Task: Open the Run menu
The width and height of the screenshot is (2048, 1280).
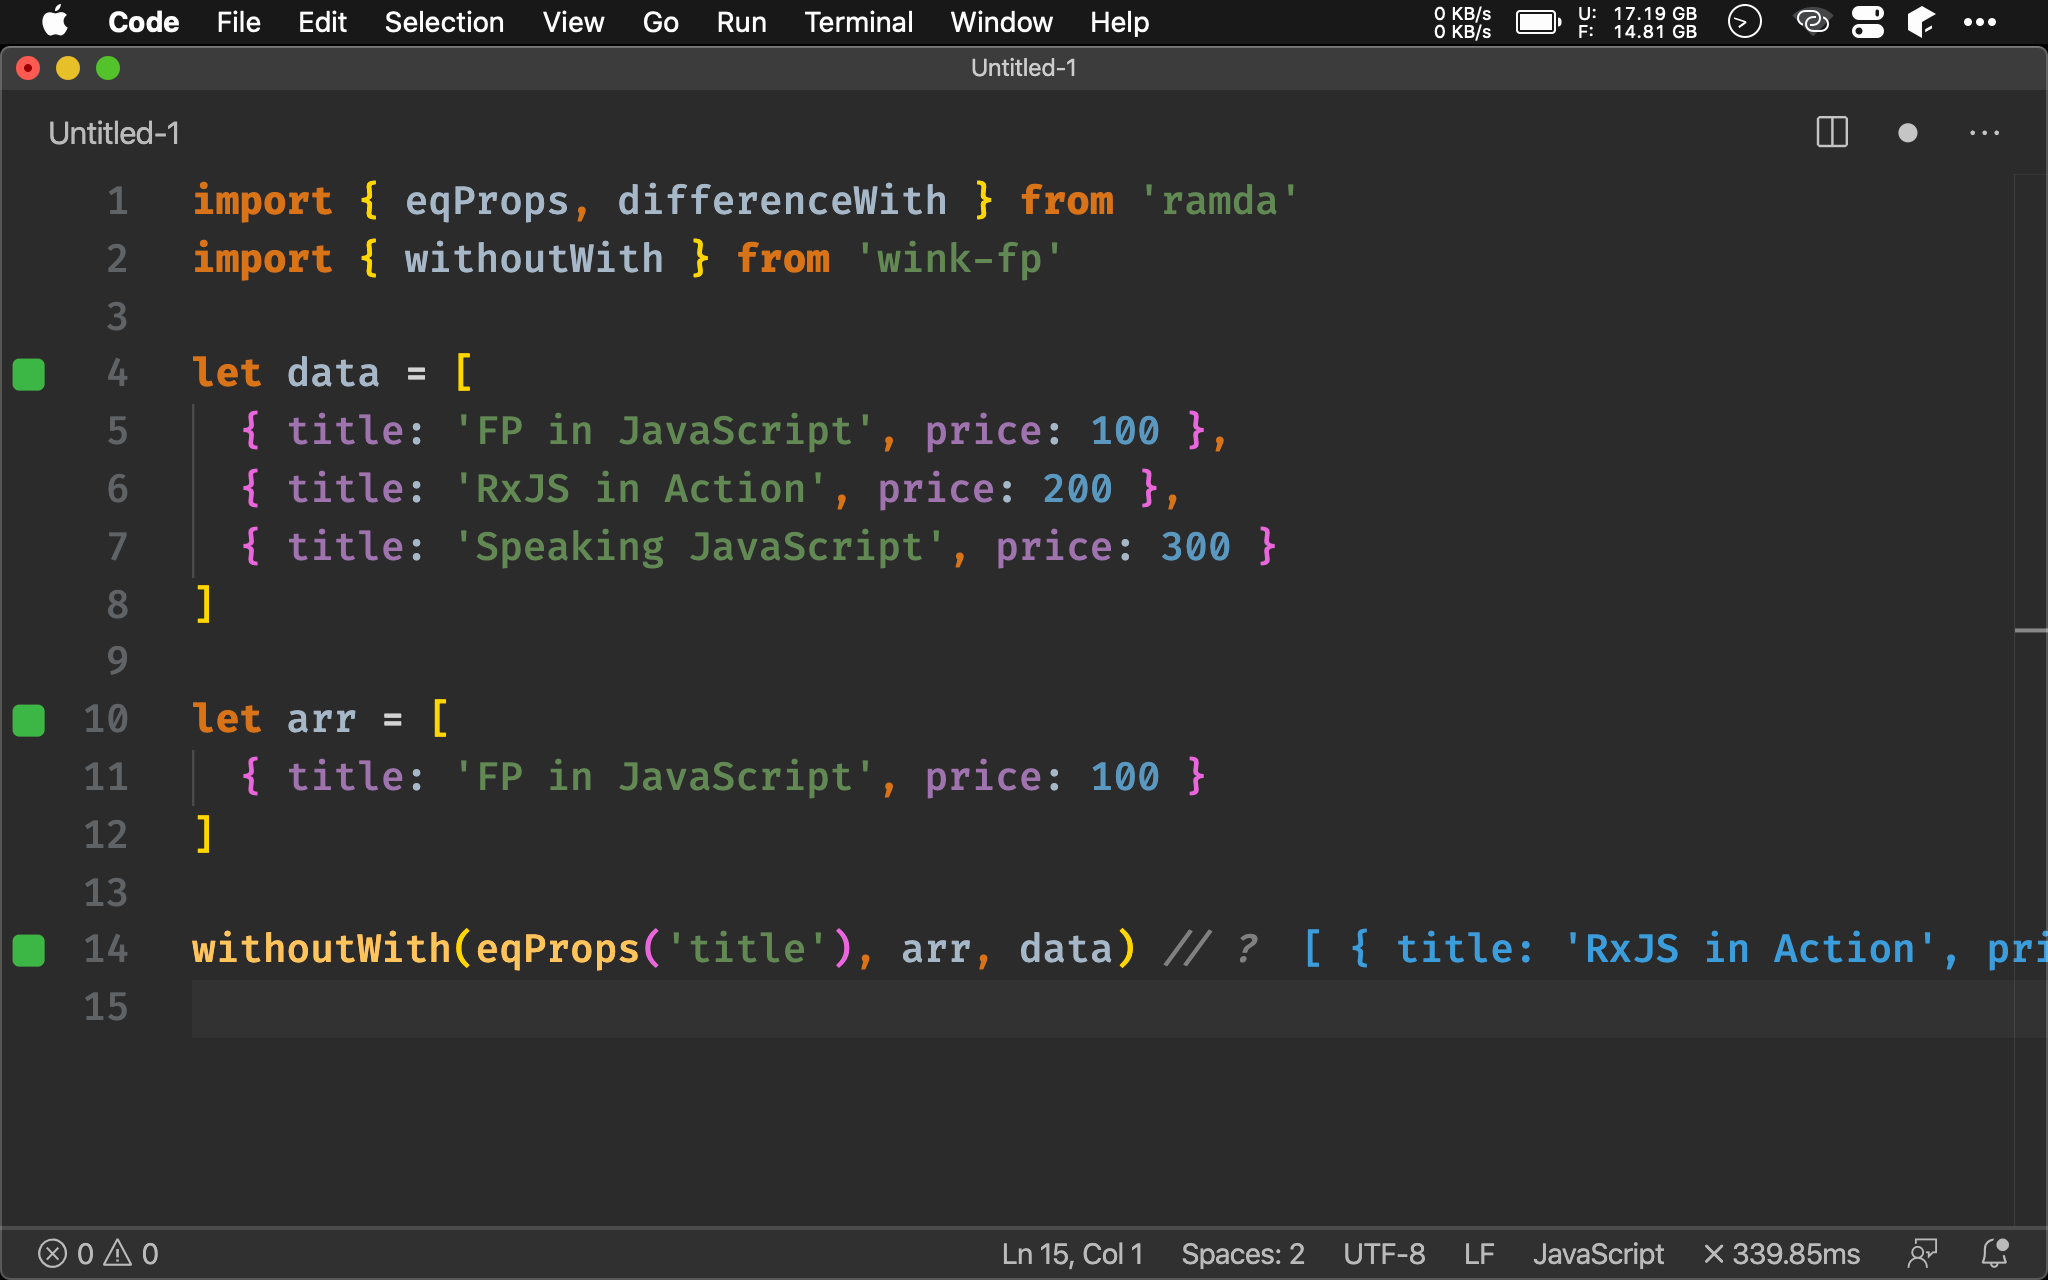Action: pos(741,22)
